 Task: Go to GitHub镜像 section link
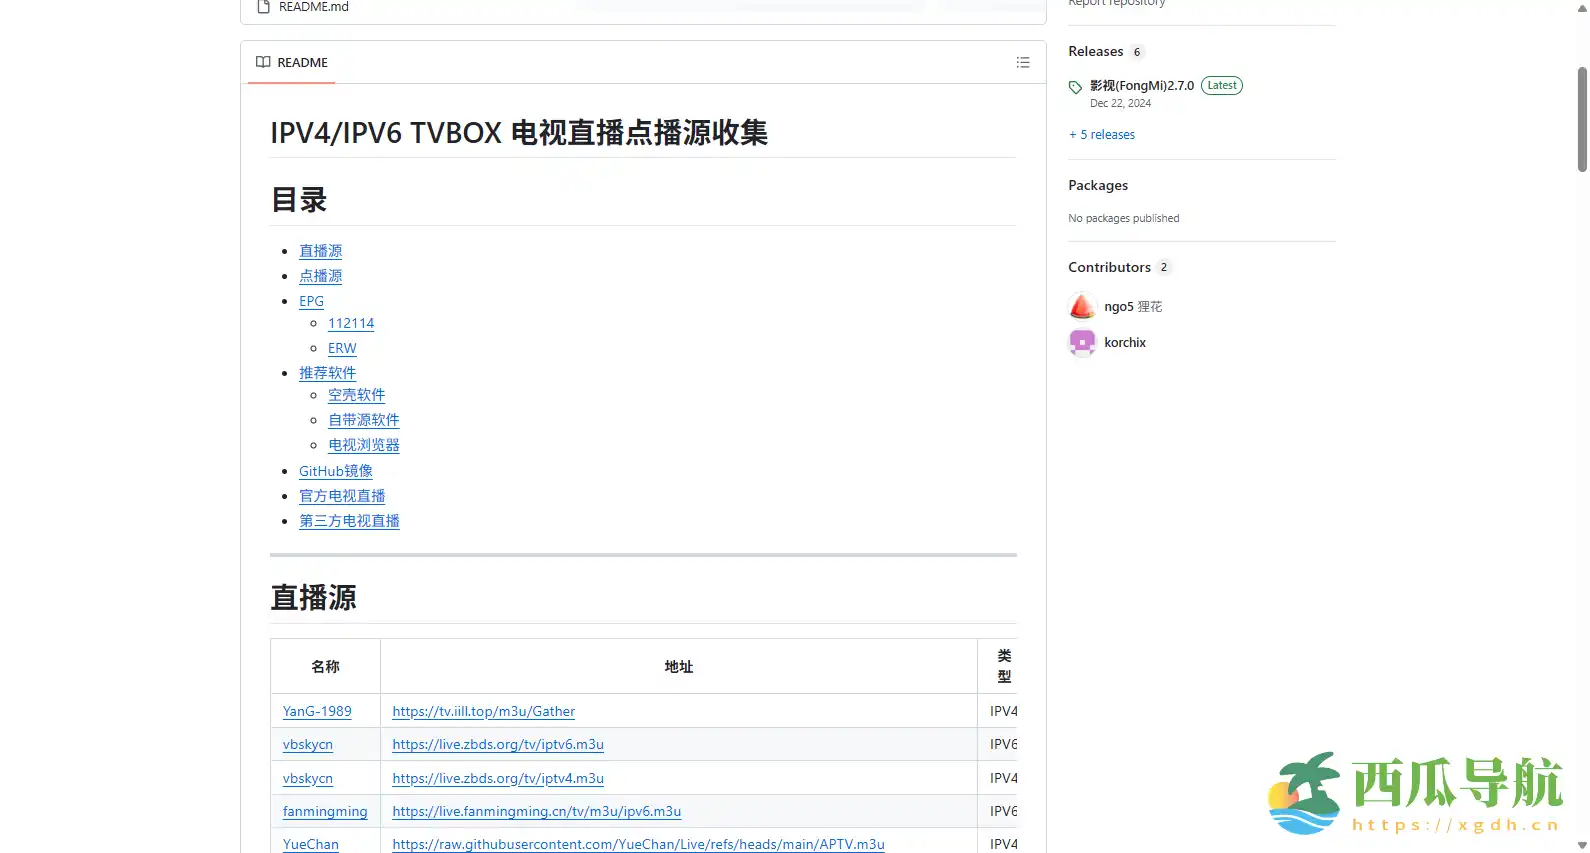point(335,471)
